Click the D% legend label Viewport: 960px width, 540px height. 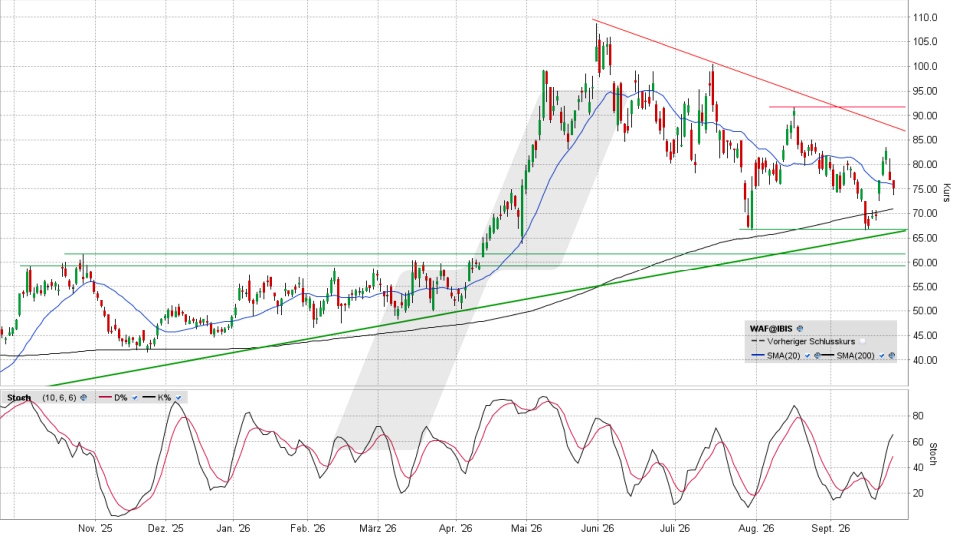(121, 398)
